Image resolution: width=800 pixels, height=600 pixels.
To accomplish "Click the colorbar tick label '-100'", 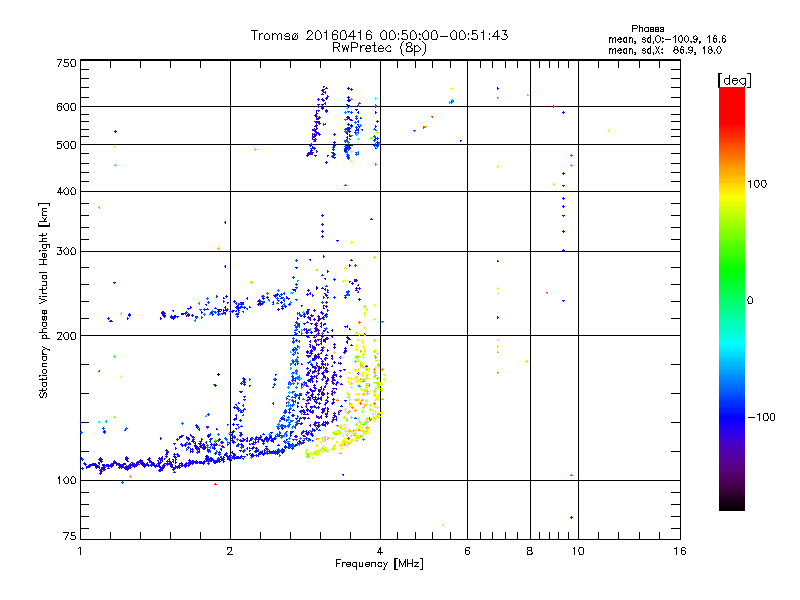I will pos(762,417).
